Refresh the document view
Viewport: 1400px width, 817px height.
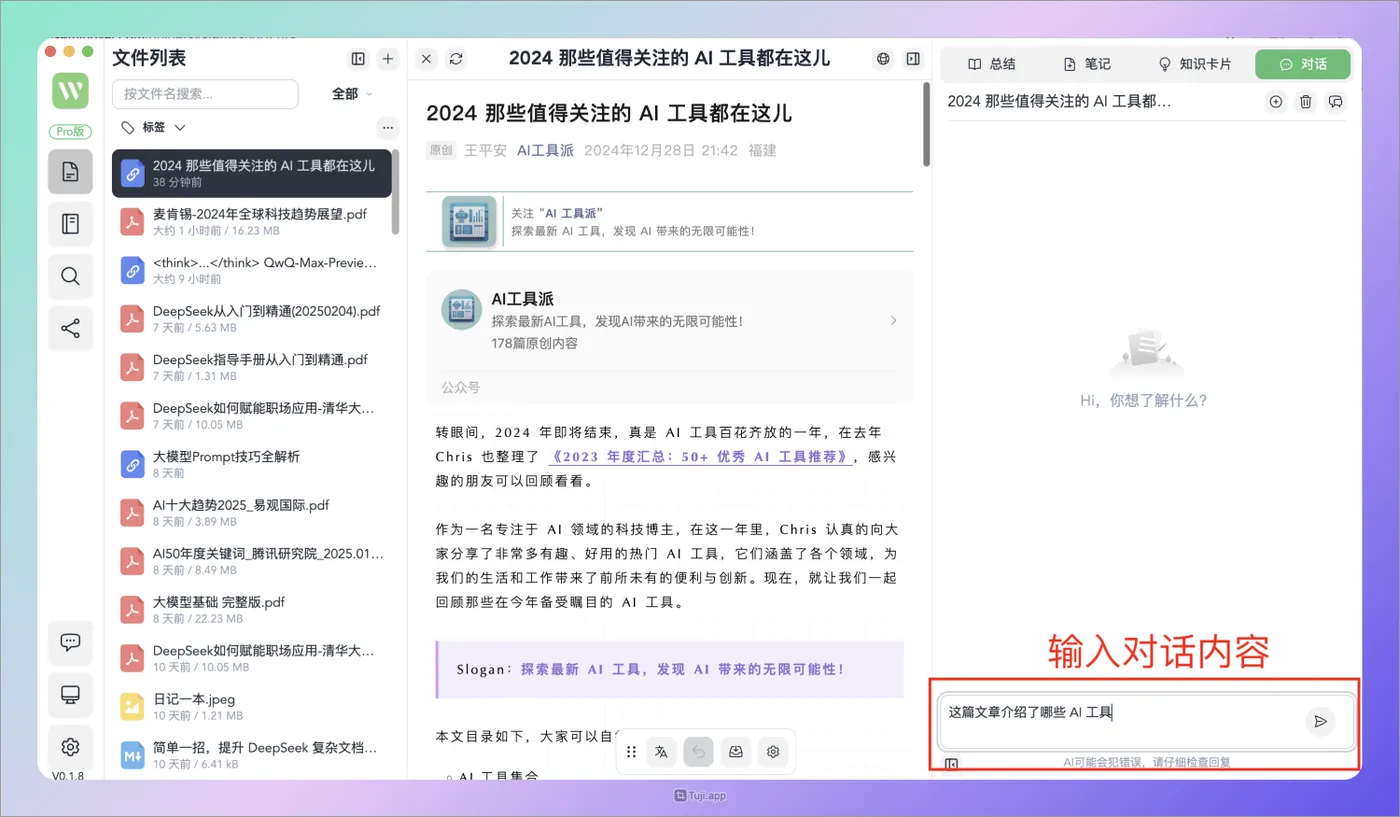(x=456, y=59)
